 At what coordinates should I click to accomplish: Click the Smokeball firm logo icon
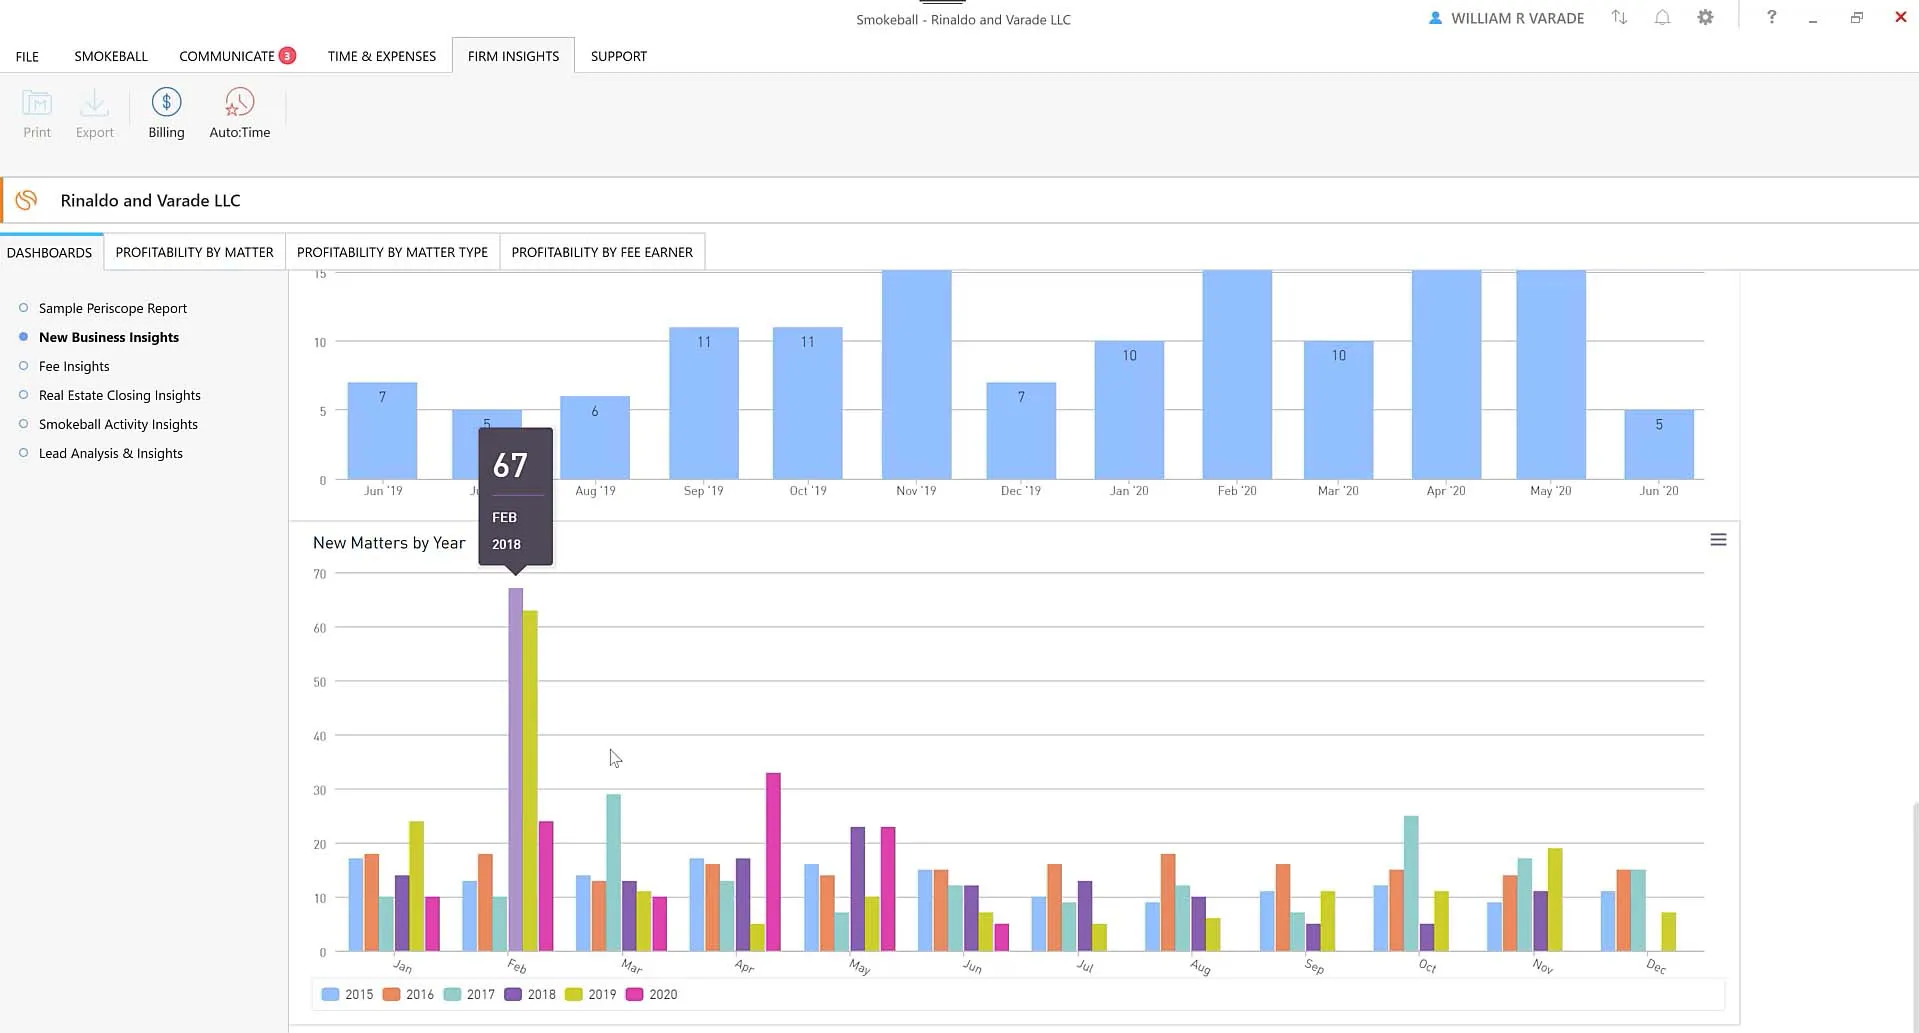(x=27, y=200)
